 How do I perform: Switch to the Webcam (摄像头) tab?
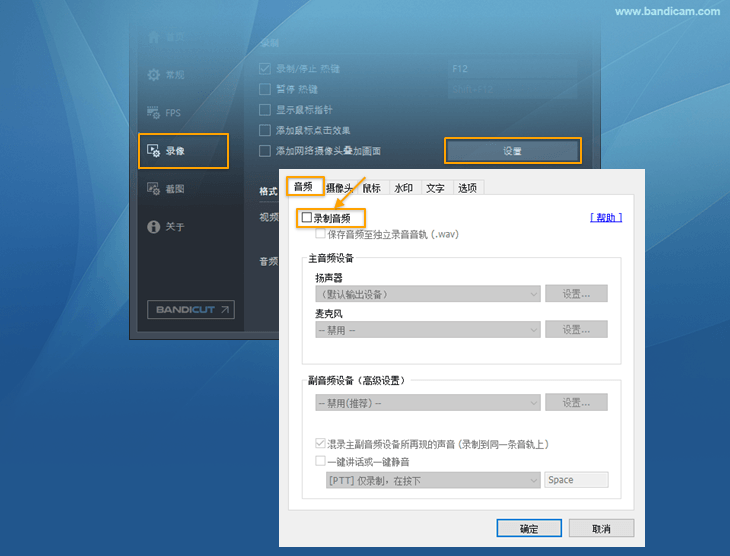point(338,188)
